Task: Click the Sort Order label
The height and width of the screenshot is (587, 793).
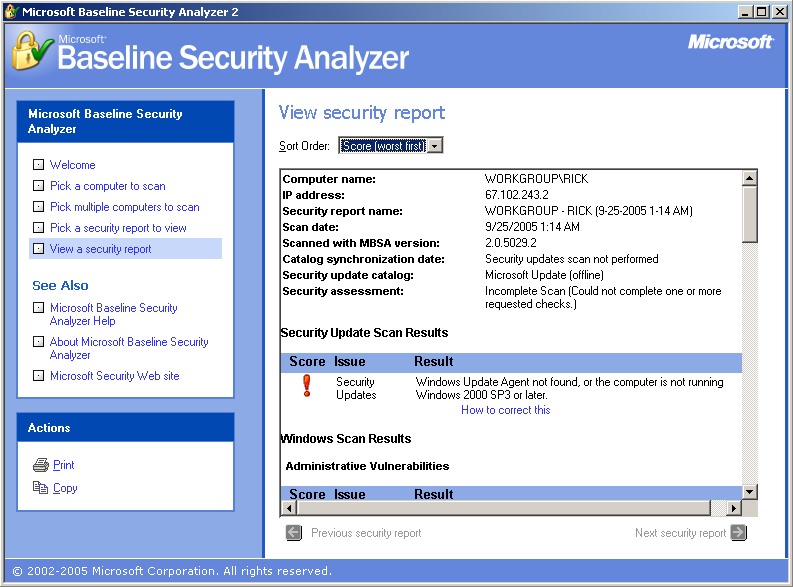Action: click(304, 146)
